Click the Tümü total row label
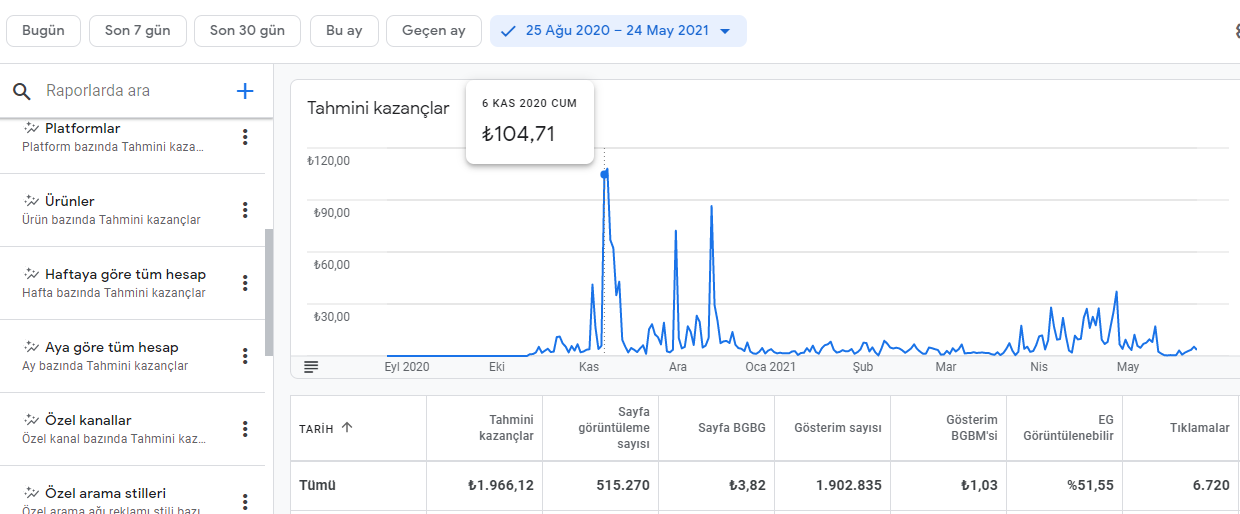This screenshot has width=1240, height=514. (317, 485)
